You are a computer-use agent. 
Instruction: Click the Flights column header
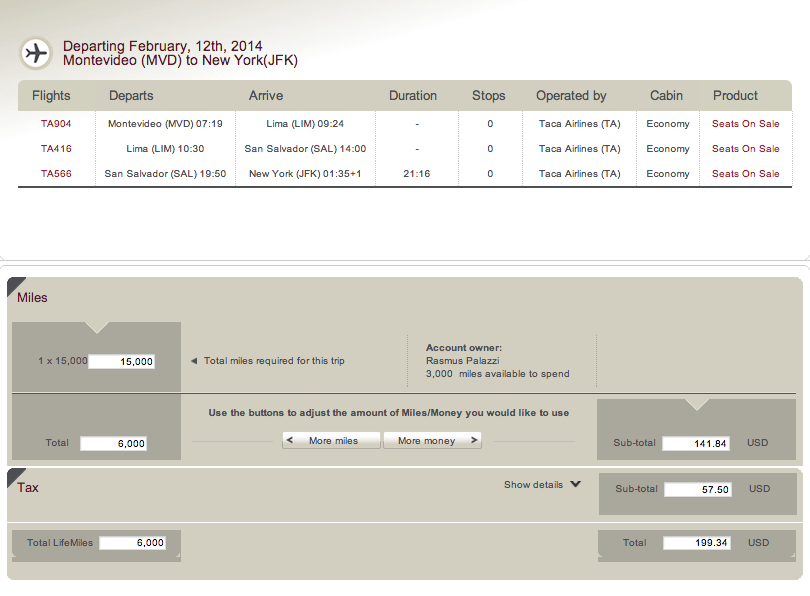tap(51, 96)
